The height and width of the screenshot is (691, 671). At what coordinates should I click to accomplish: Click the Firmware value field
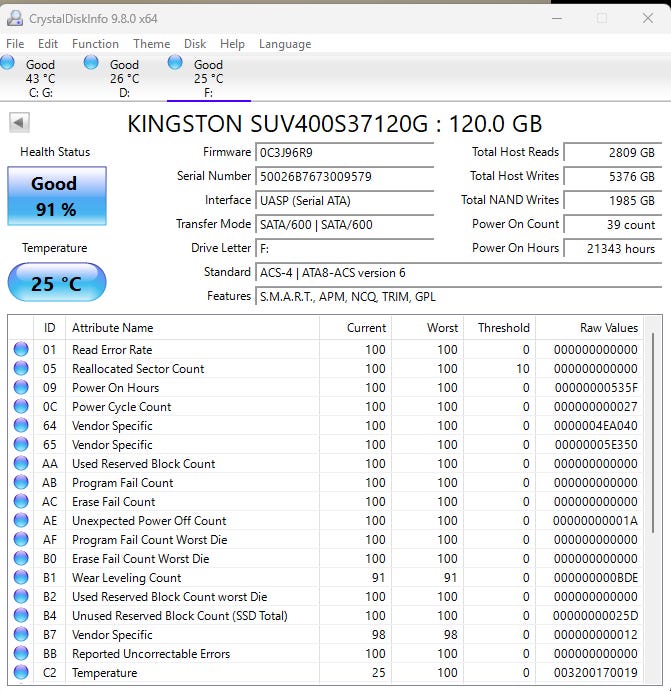click(344, 153)
